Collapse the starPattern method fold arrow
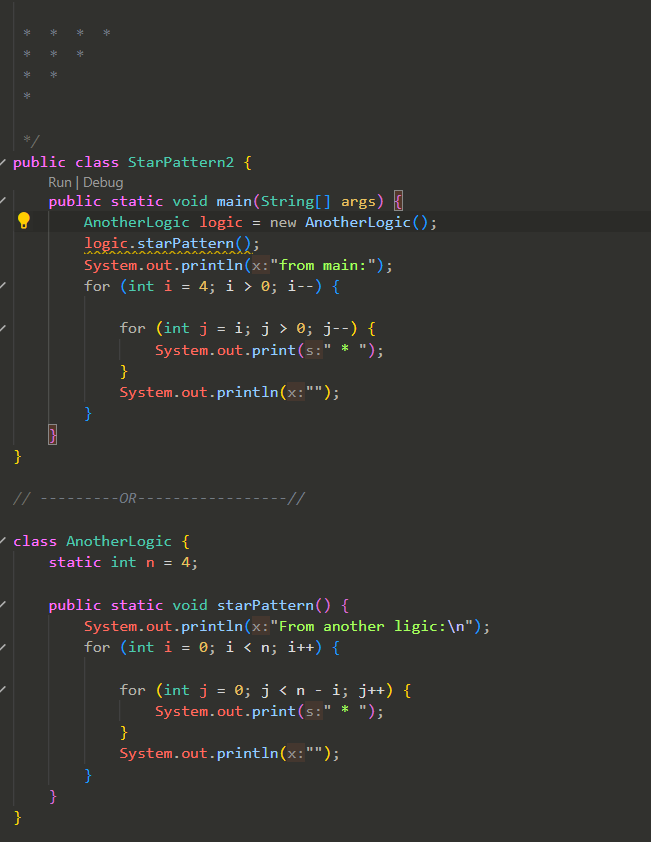The image size is (651, 842). pyautogui.click(x=3, y=605)
